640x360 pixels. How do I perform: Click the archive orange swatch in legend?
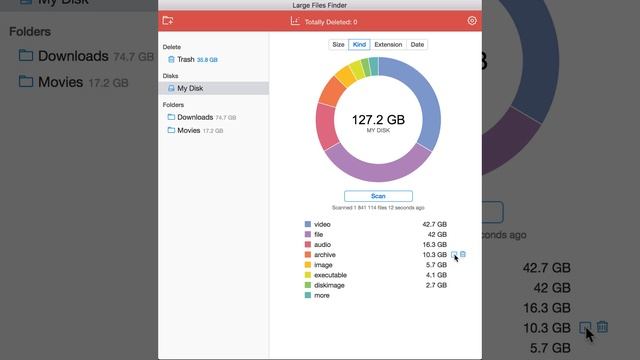[x=308, y=255]
